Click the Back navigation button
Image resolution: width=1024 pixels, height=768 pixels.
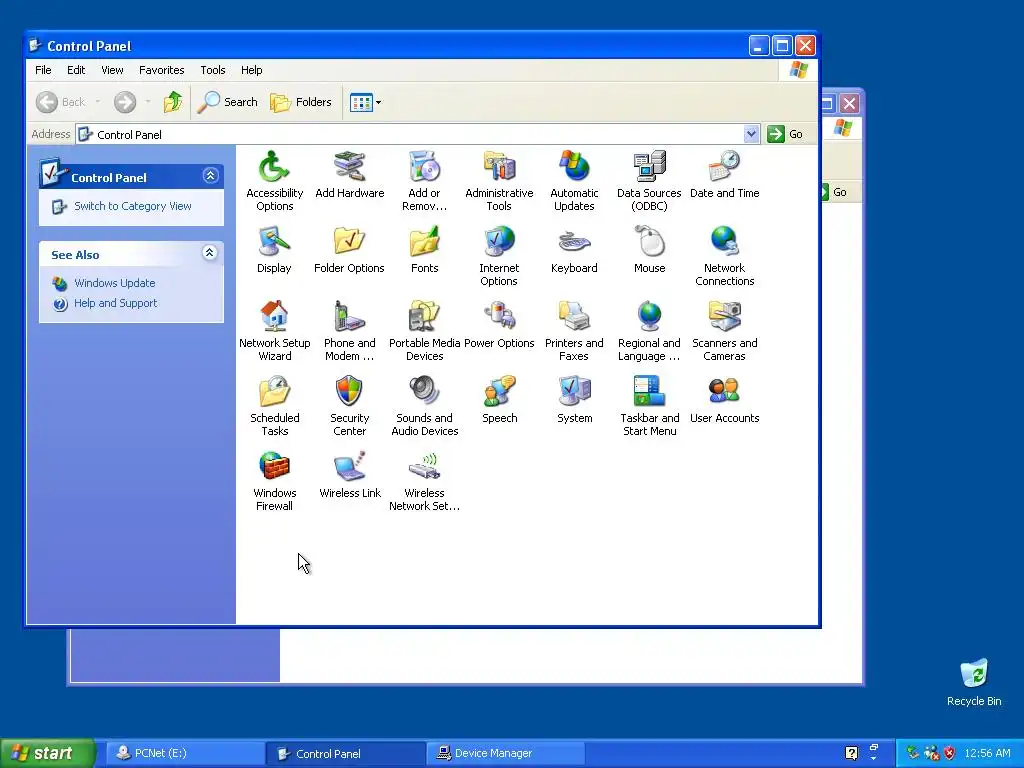(61, 102)
